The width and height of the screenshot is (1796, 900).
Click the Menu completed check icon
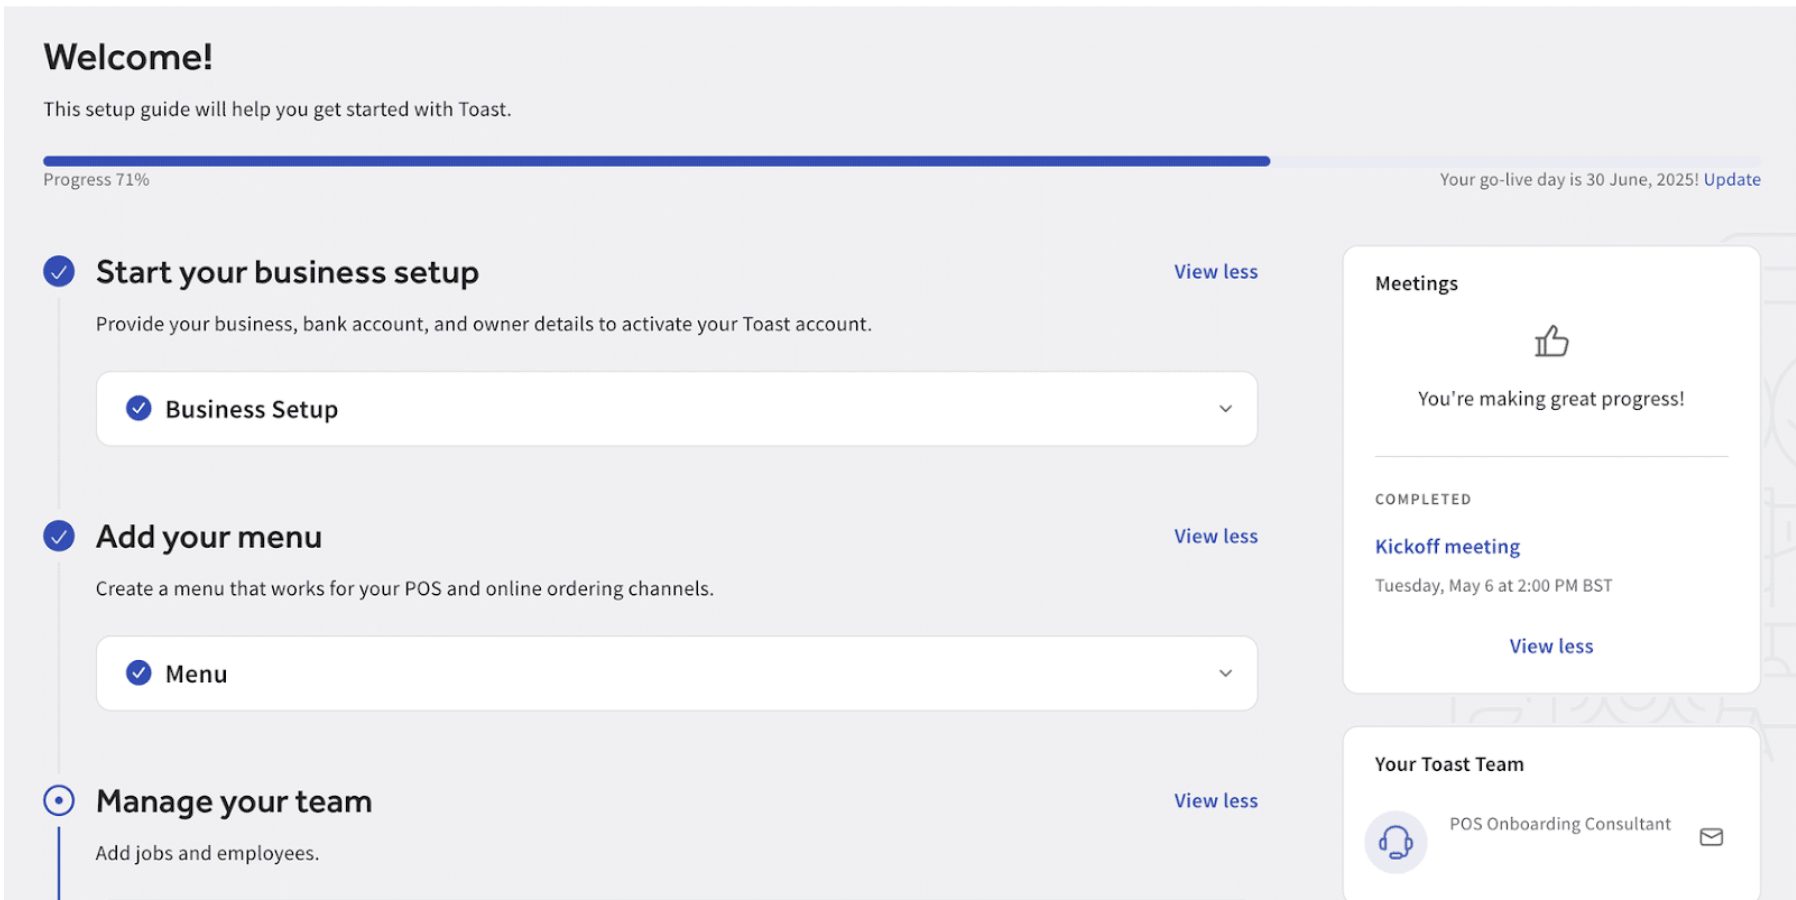[x=139, y=673]
